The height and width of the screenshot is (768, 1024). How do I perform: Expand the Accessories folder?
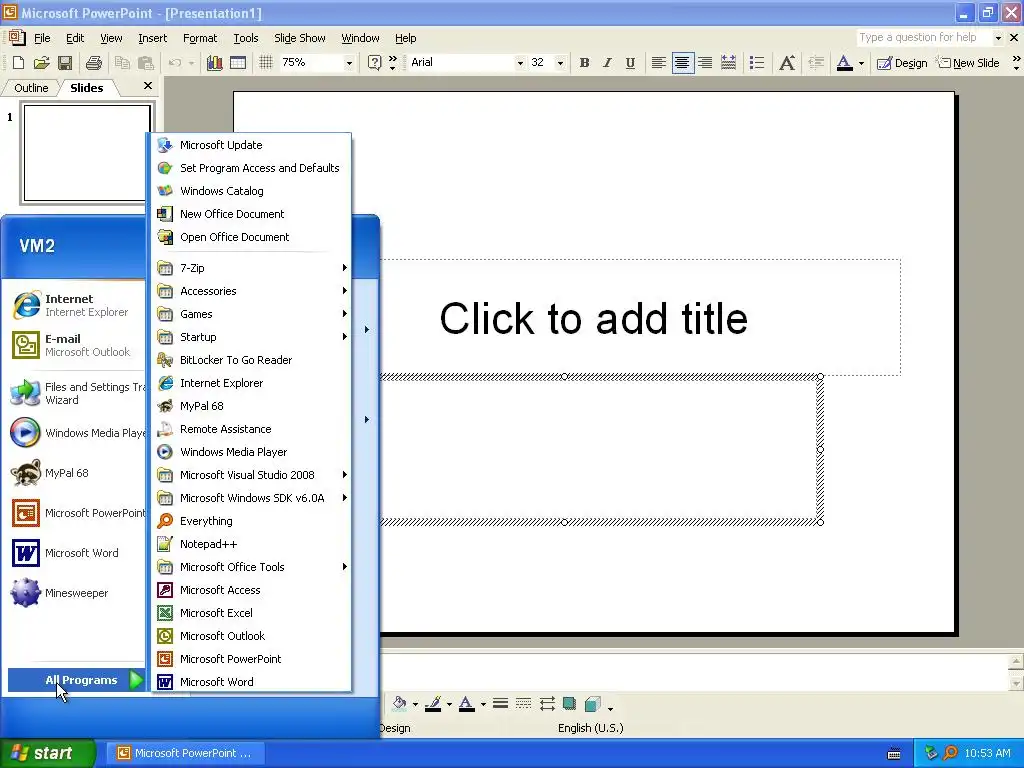click(x=251, y=291)
